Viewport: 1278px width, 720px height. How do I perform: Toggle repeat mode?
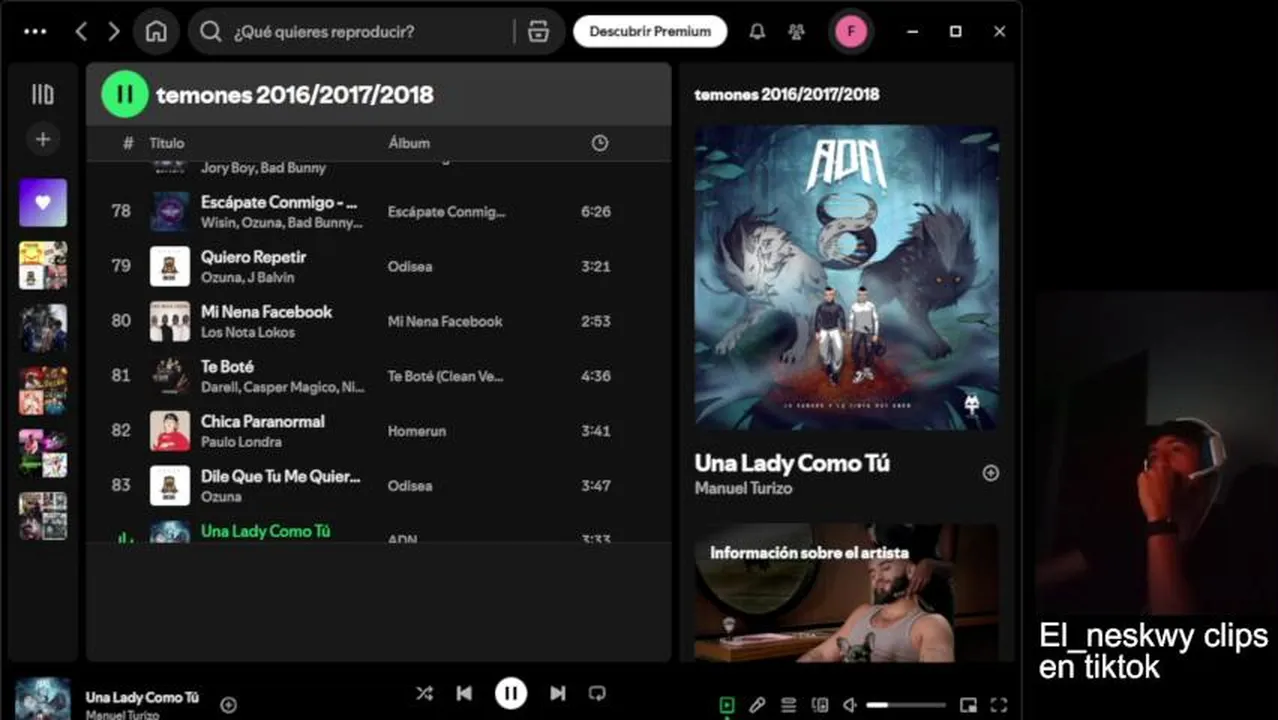tap(597, 693)
